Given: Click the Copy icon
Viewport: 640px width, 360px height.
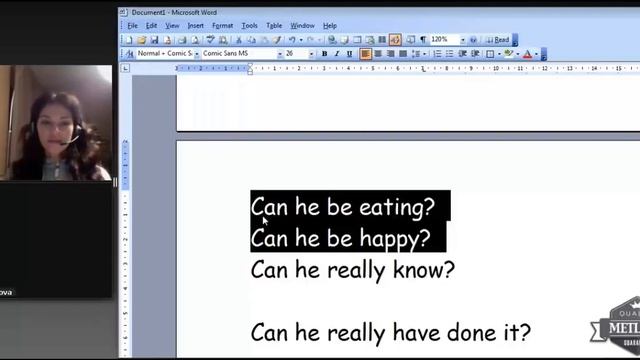Looking at the screenshot, I should (x=251, y=40).
